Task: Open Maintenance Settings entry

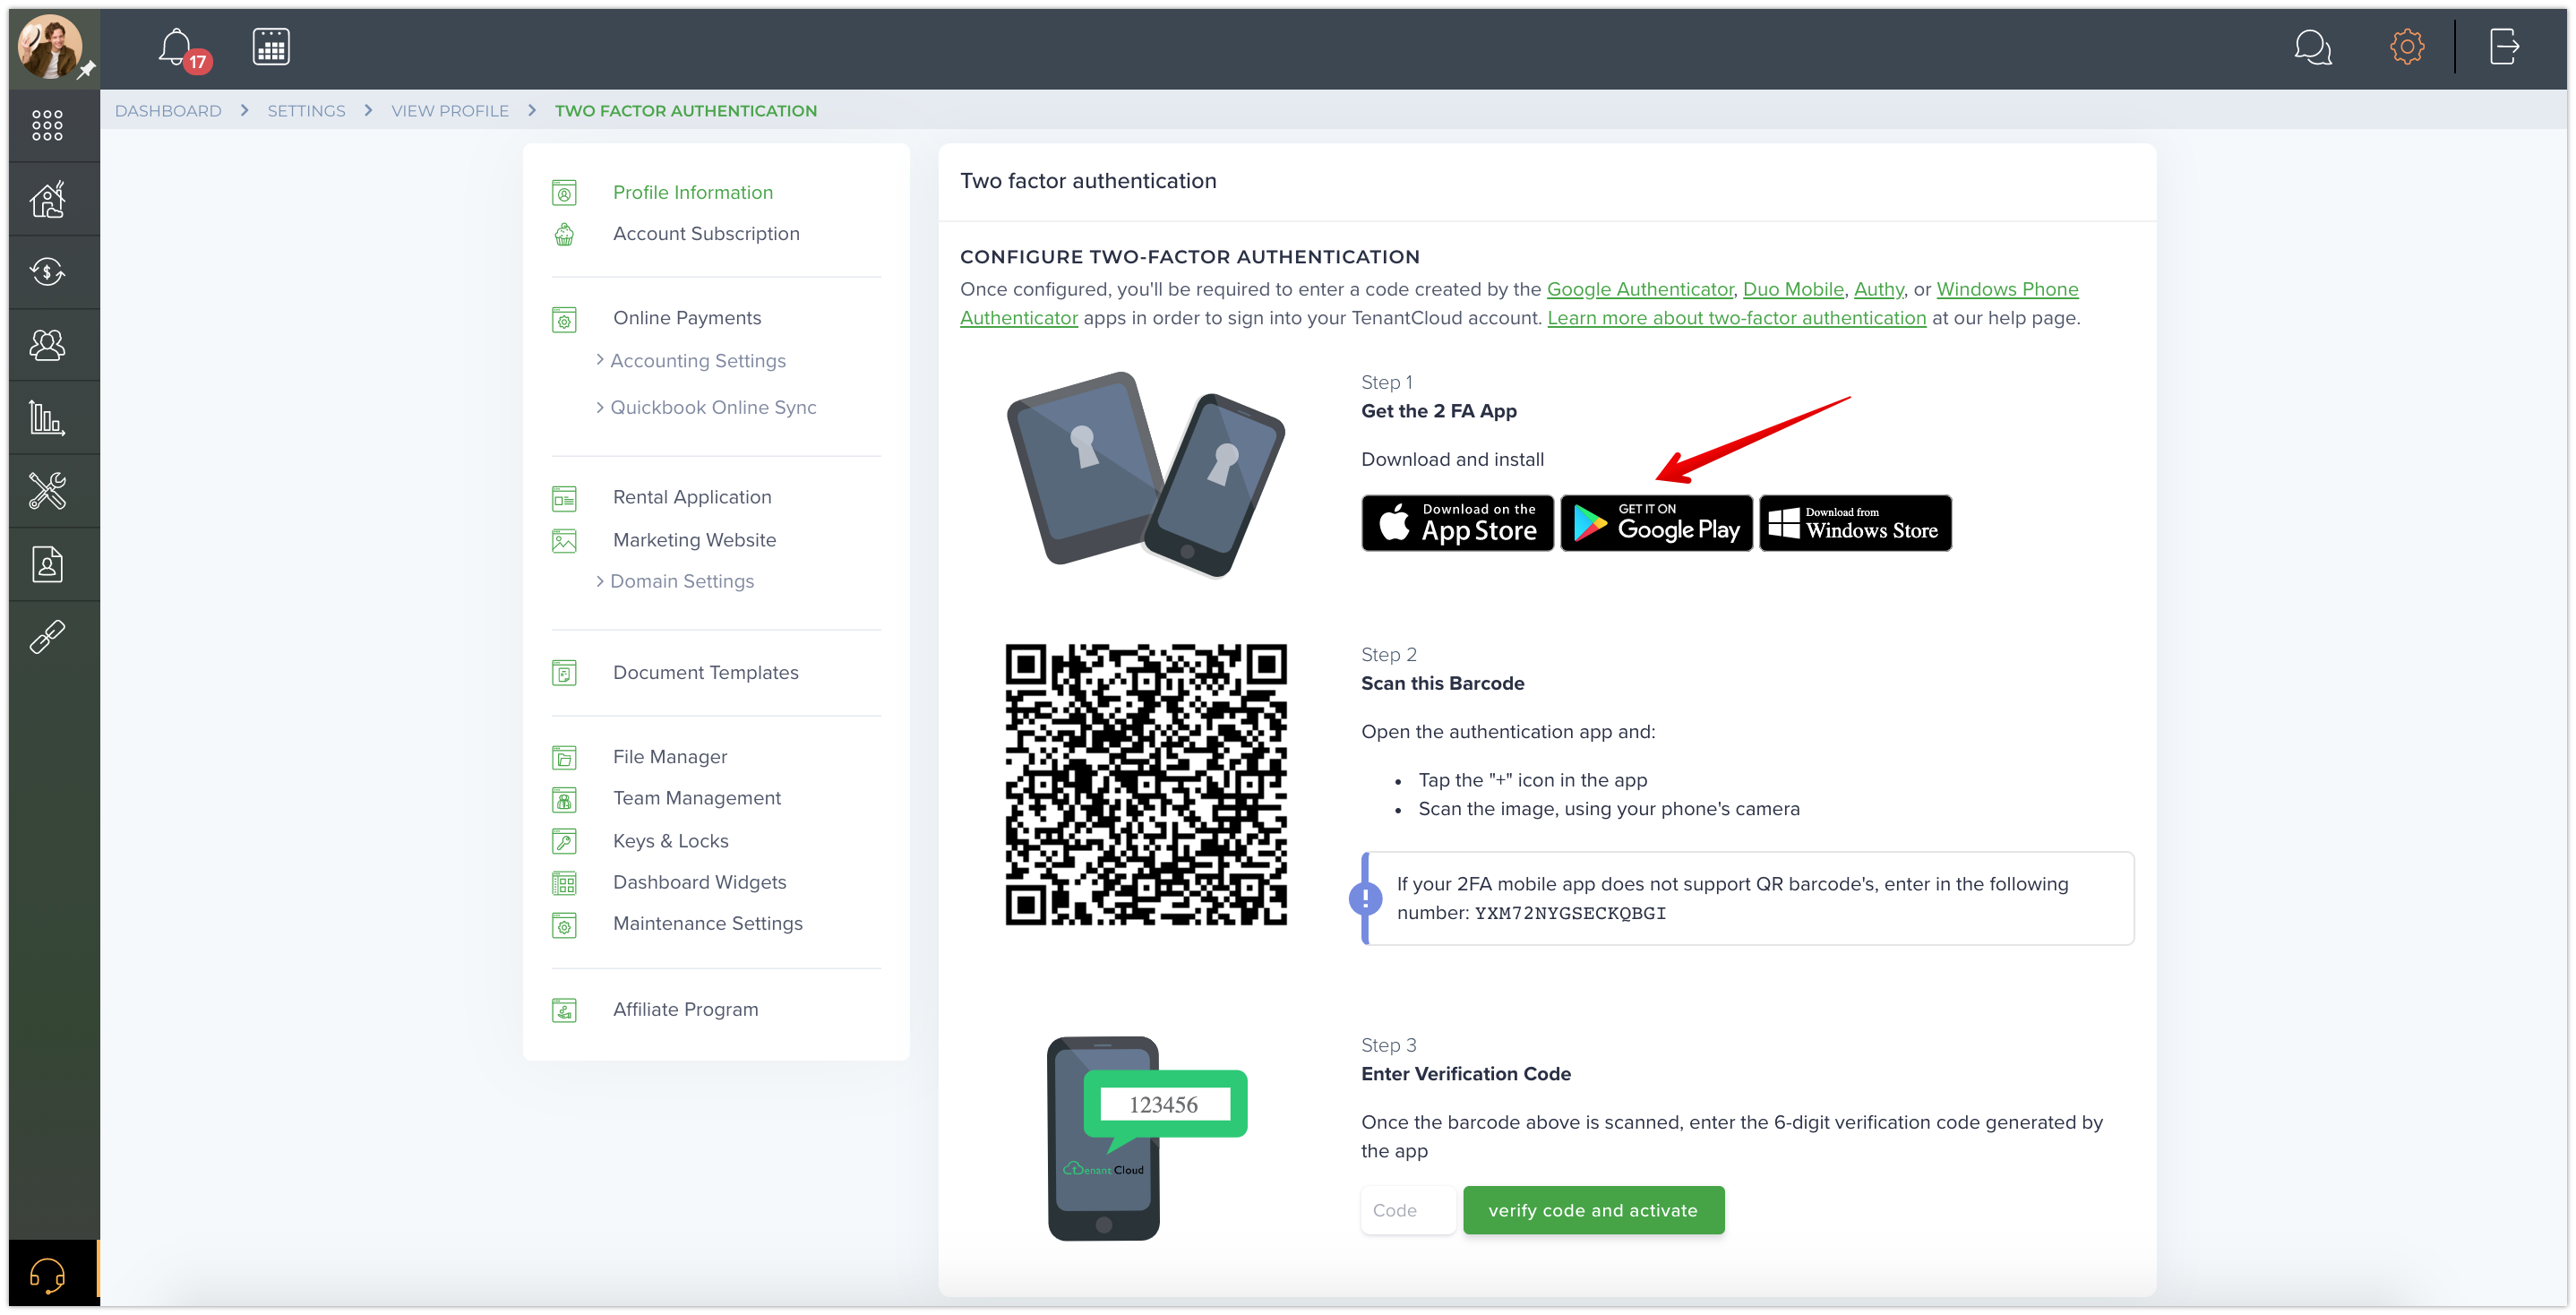Action: pos(707,923)
